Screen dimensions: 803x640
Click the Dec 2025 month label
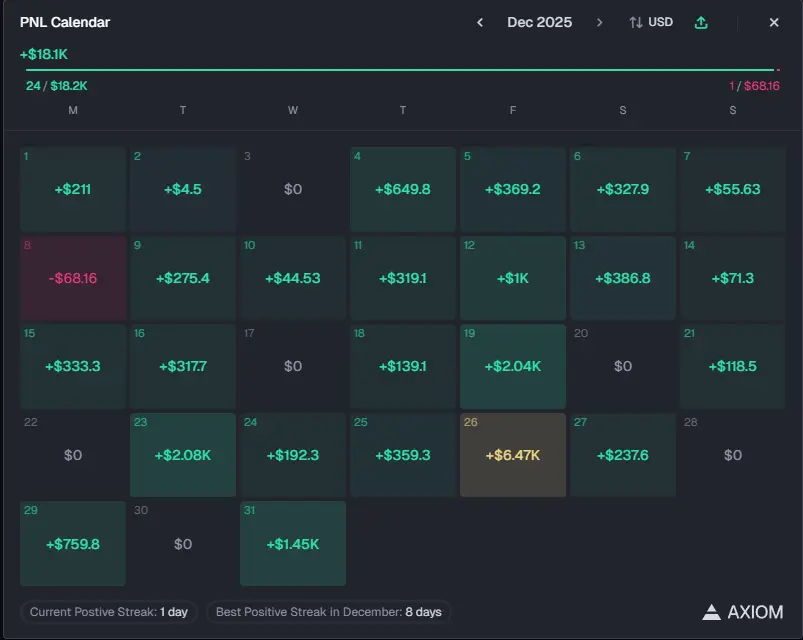pos(539,23)
